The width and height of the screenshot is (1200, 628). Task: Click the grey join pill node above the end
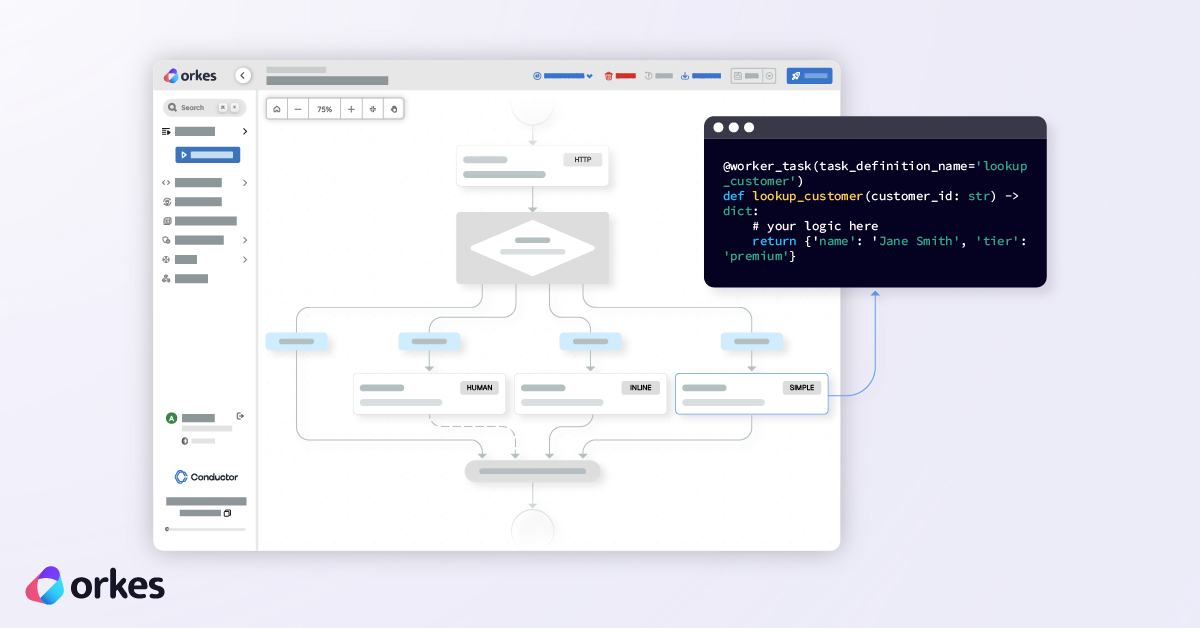tap(532, 471)
